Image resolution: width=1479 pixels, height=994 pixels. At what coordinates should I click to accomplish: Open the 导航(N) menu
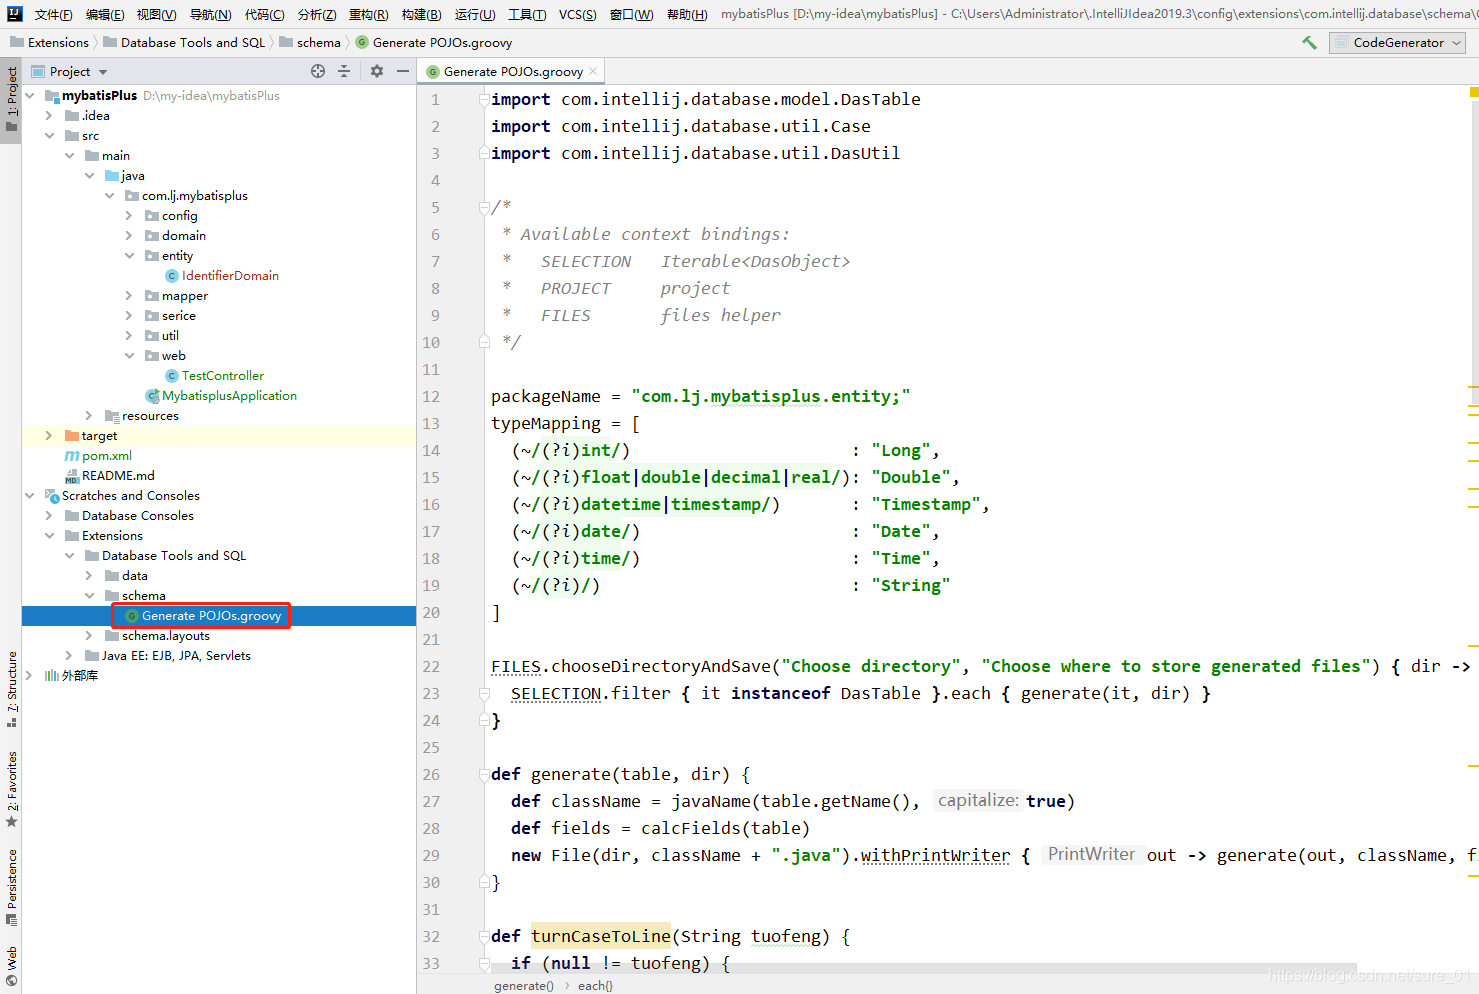(210, 14)
